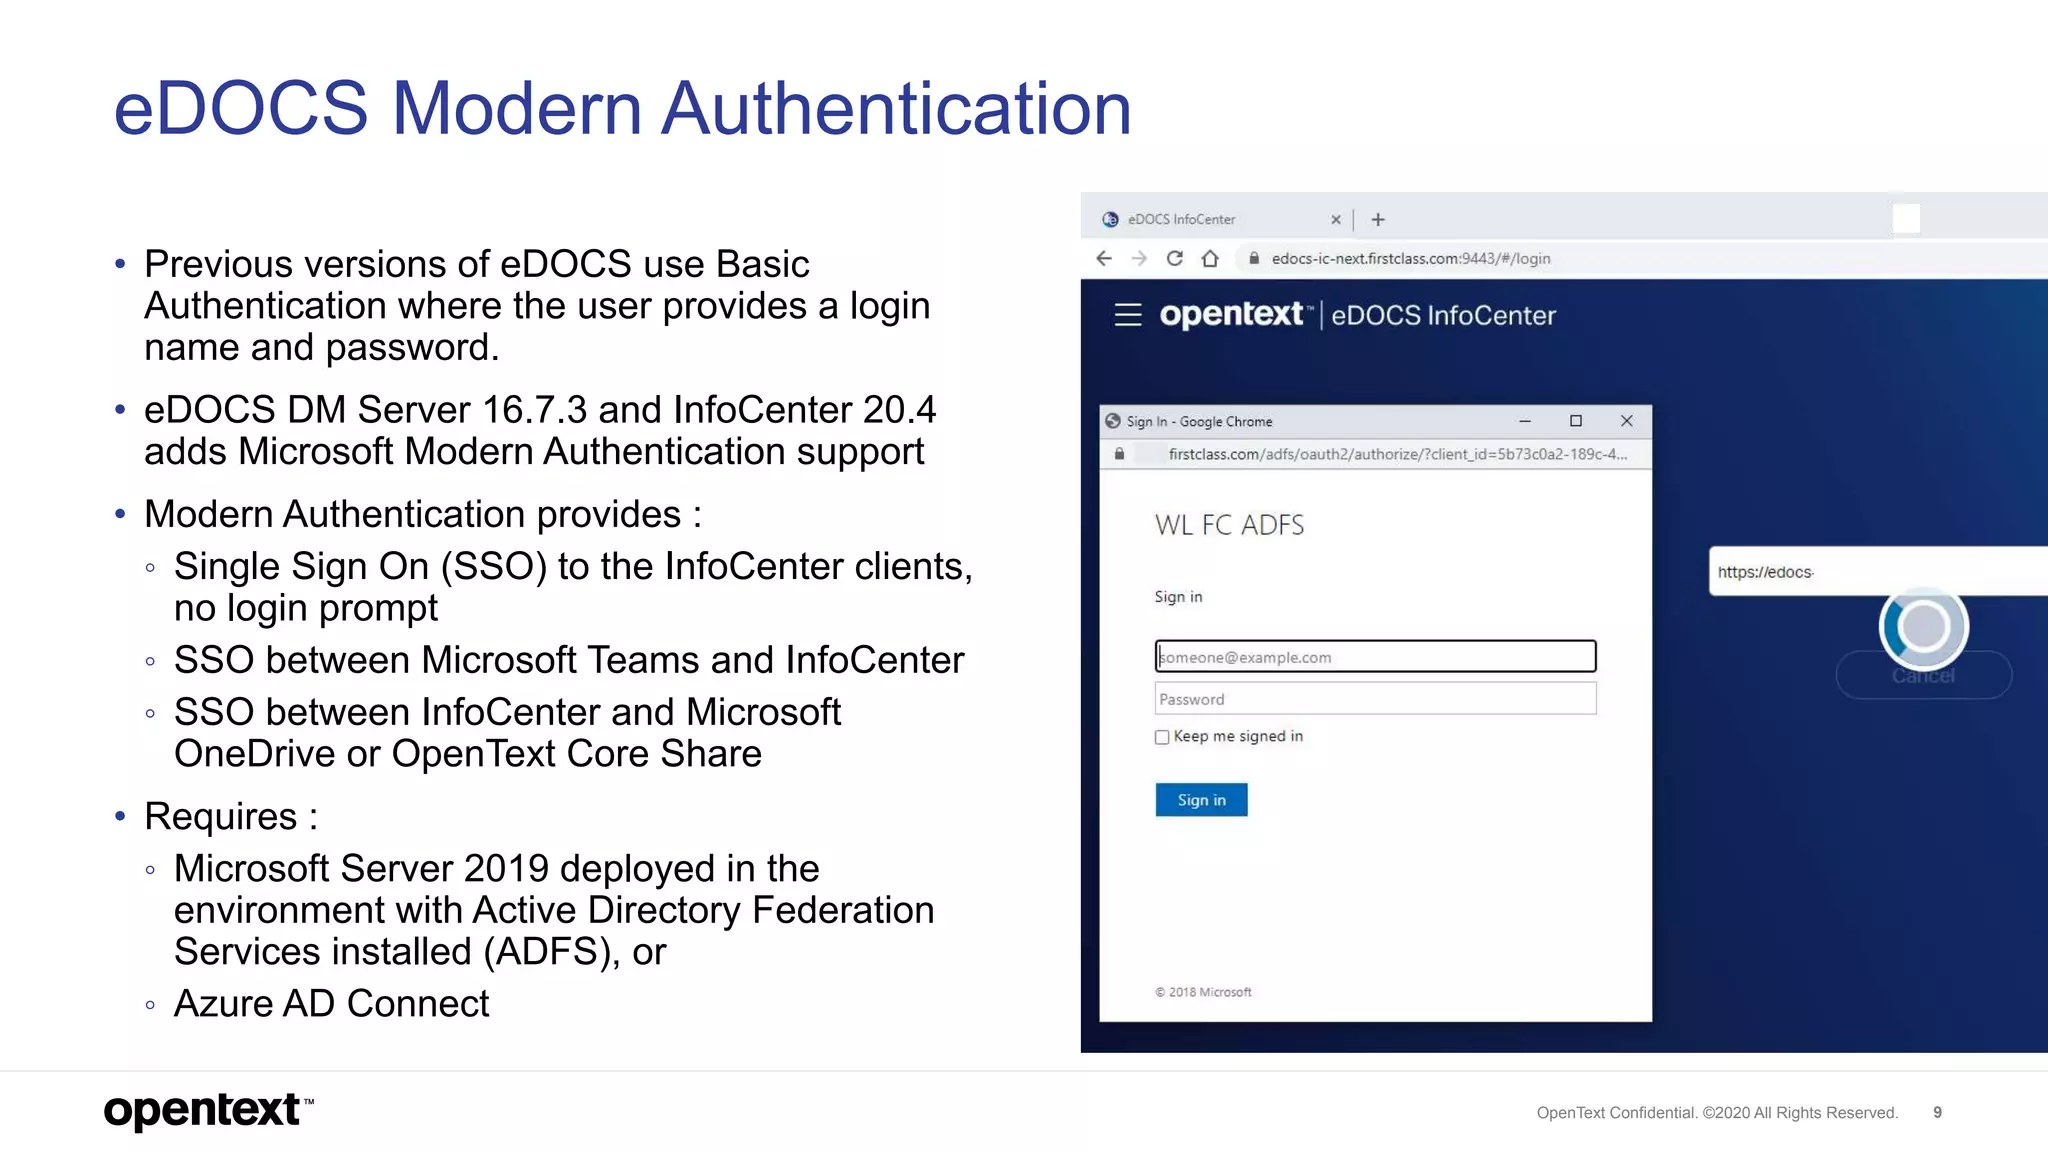Click the browser back arrow
This screenshot has height=1152, width=2048.
coord(1104,258)
